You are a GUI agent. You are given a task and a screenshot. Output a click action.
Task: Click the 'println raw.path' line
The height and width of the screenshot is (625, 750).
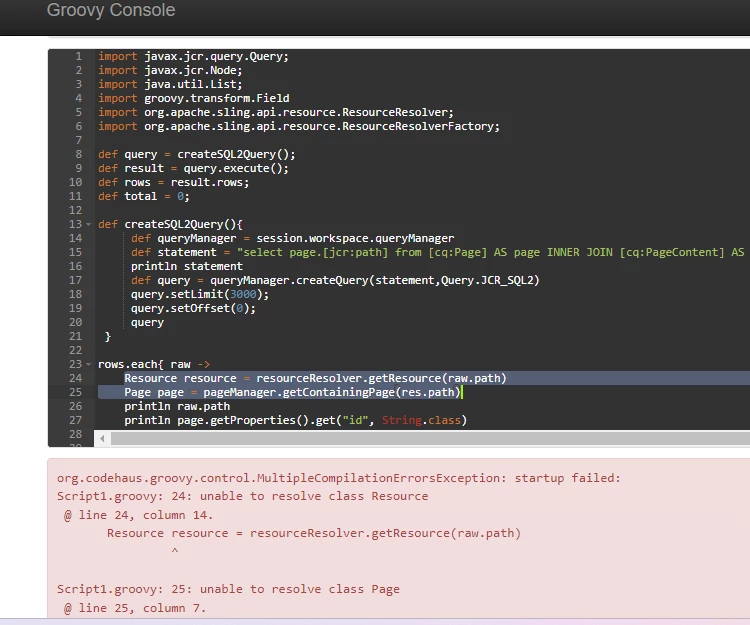(x=177, y=406)
